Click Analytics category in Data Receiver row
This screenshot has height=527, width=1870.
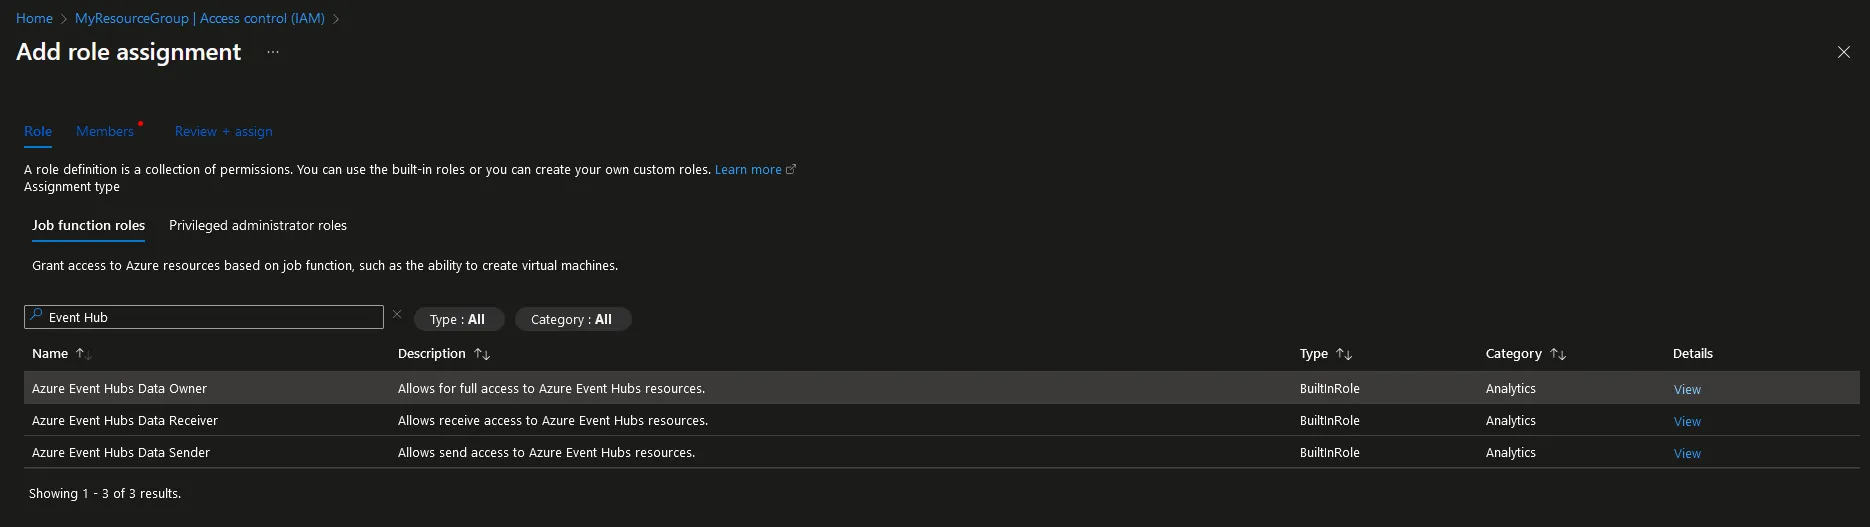point(1511,420)
